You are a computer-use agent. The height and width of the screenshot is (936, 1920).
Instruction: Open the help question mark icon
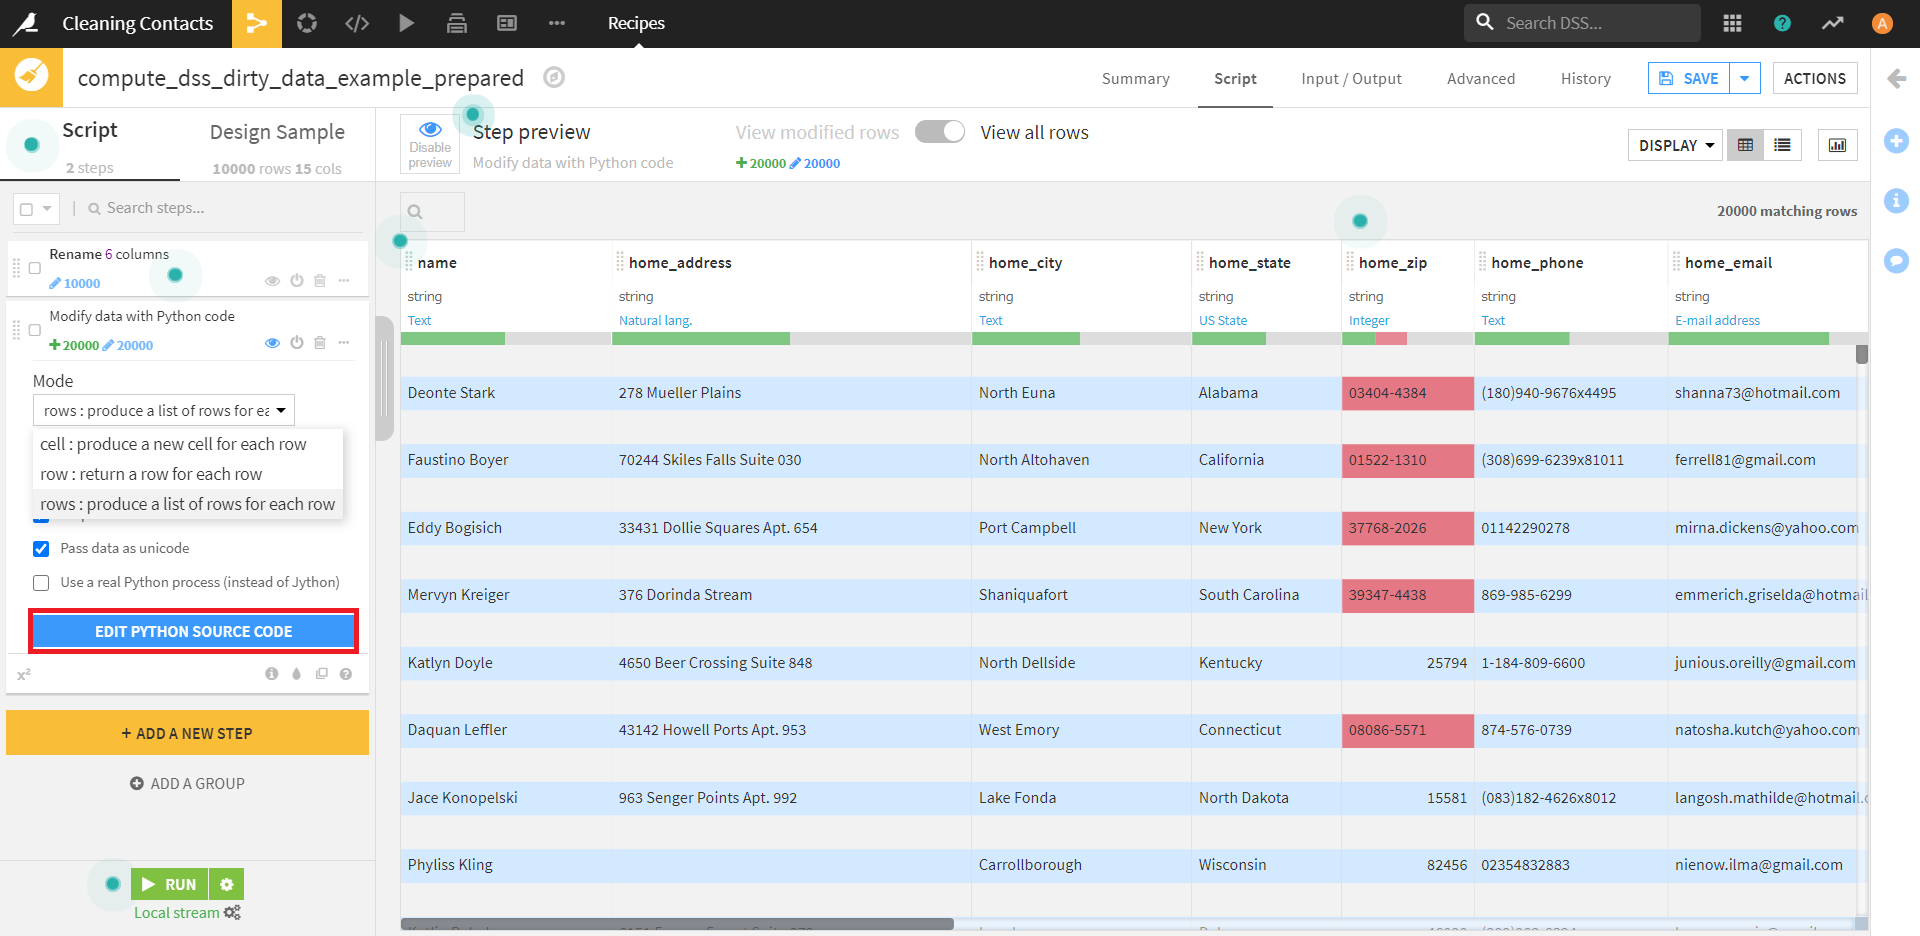[x=1782, y=23]
